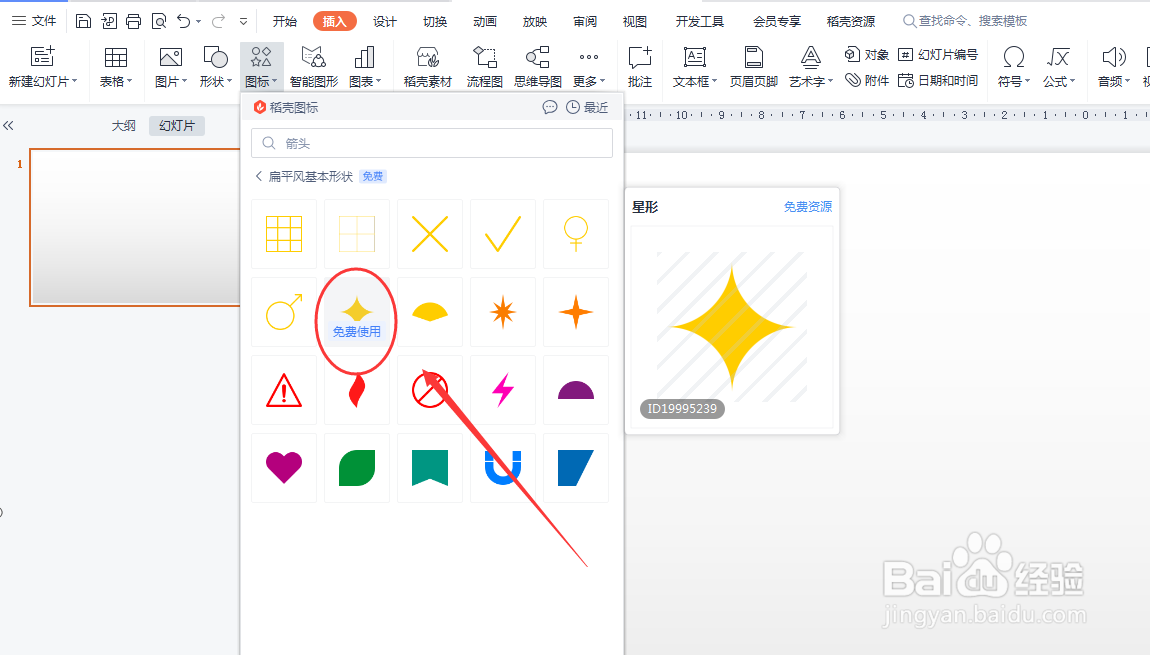
Task: Open the 艺术字 word art dropdown
Action: click(810, 66)
